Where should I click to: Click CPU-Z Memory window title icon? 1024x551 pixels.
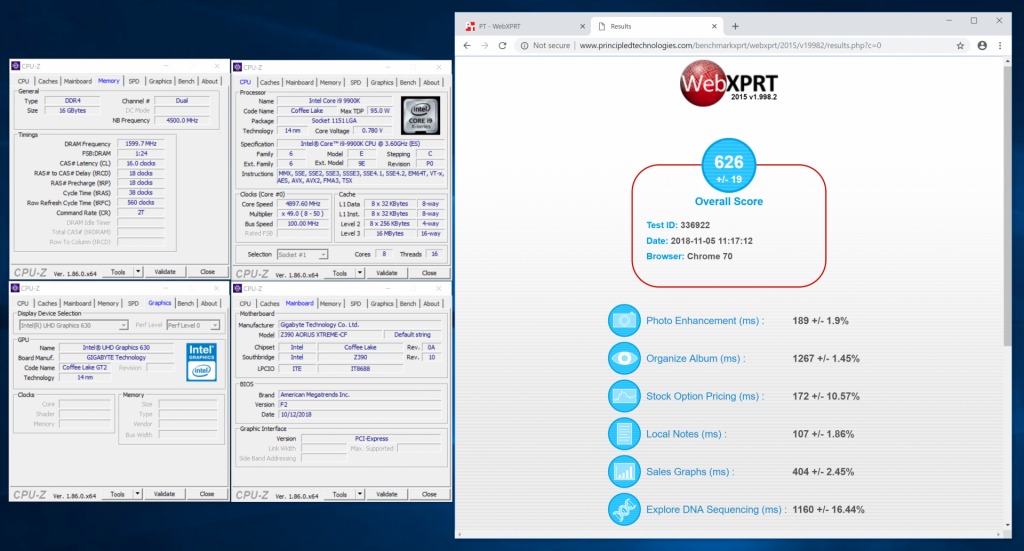16,66
